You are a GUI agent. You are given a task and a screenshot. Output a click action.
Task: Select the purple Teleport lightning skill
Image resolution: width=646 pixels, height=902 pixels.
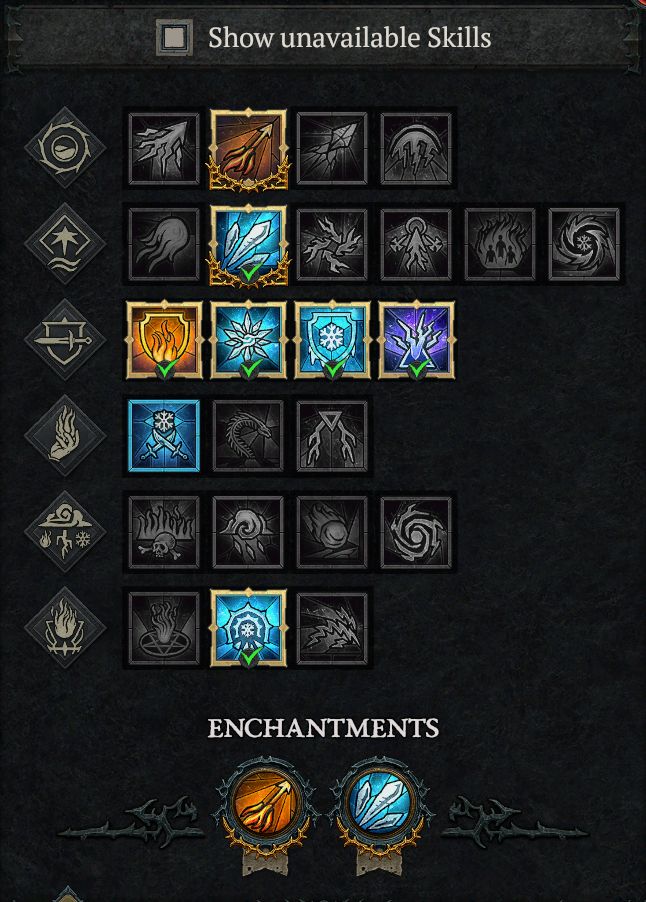416,340
